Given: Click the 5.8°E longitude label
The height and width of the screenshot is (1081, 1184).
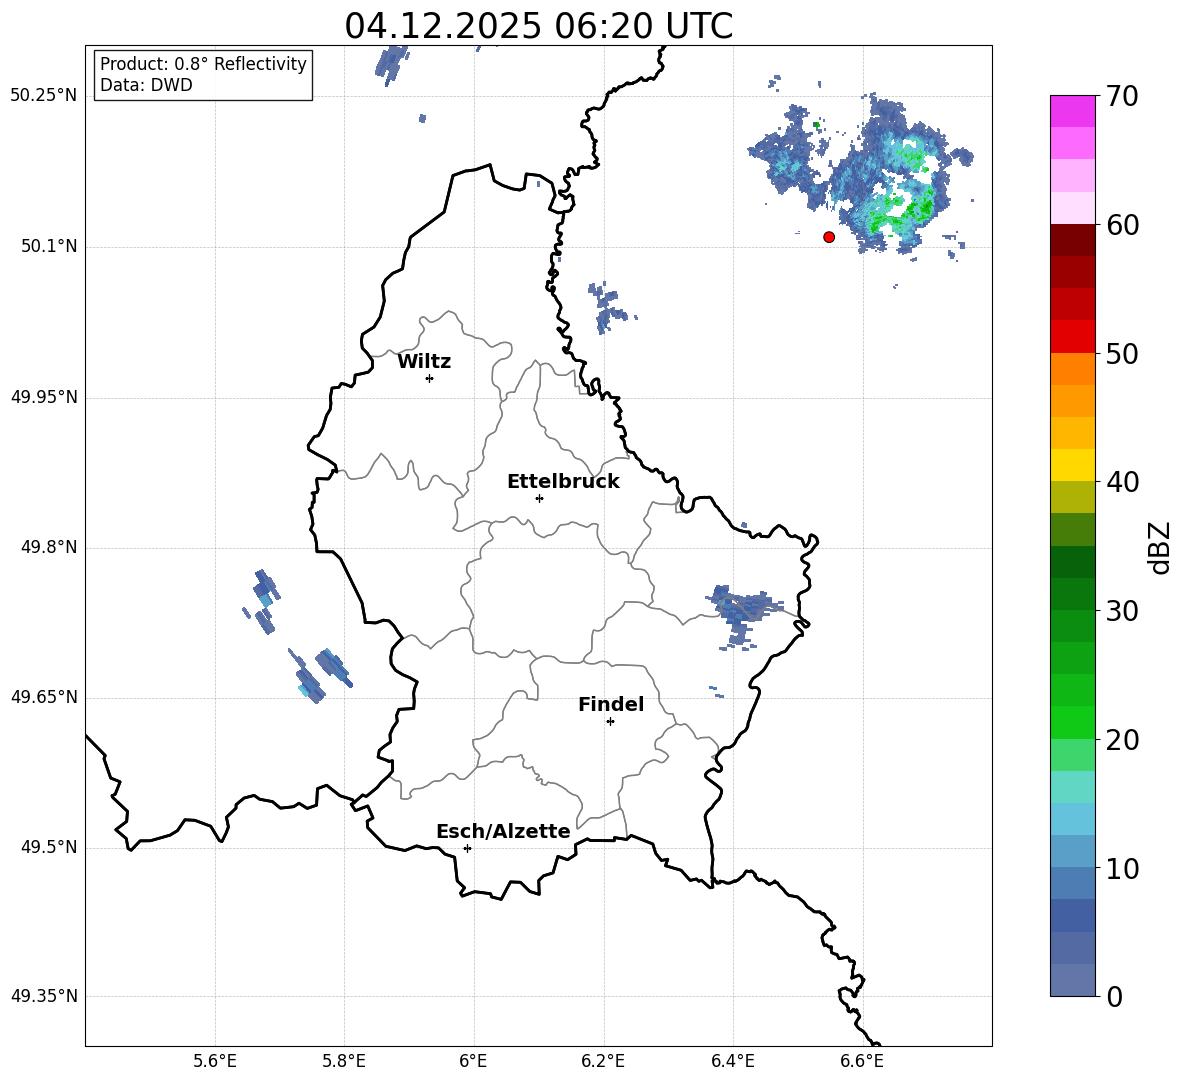Looking at the screenshot, I should pyautogui.click(x=344, y=1061).
